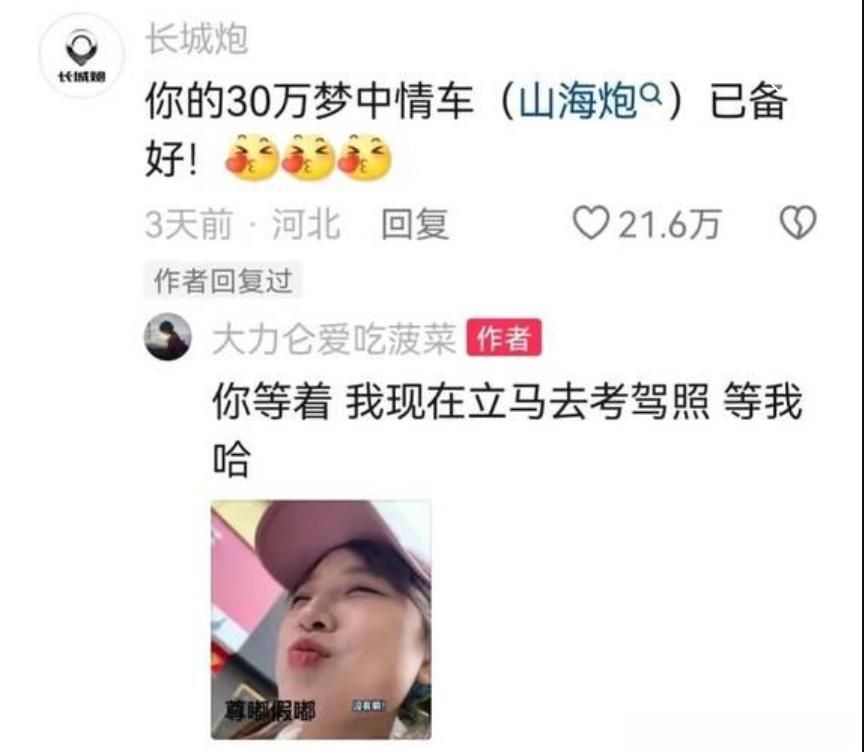Like the 长城炮 comment via heart icon
Viewport: 864px width, 752px height.
[591, 223]
